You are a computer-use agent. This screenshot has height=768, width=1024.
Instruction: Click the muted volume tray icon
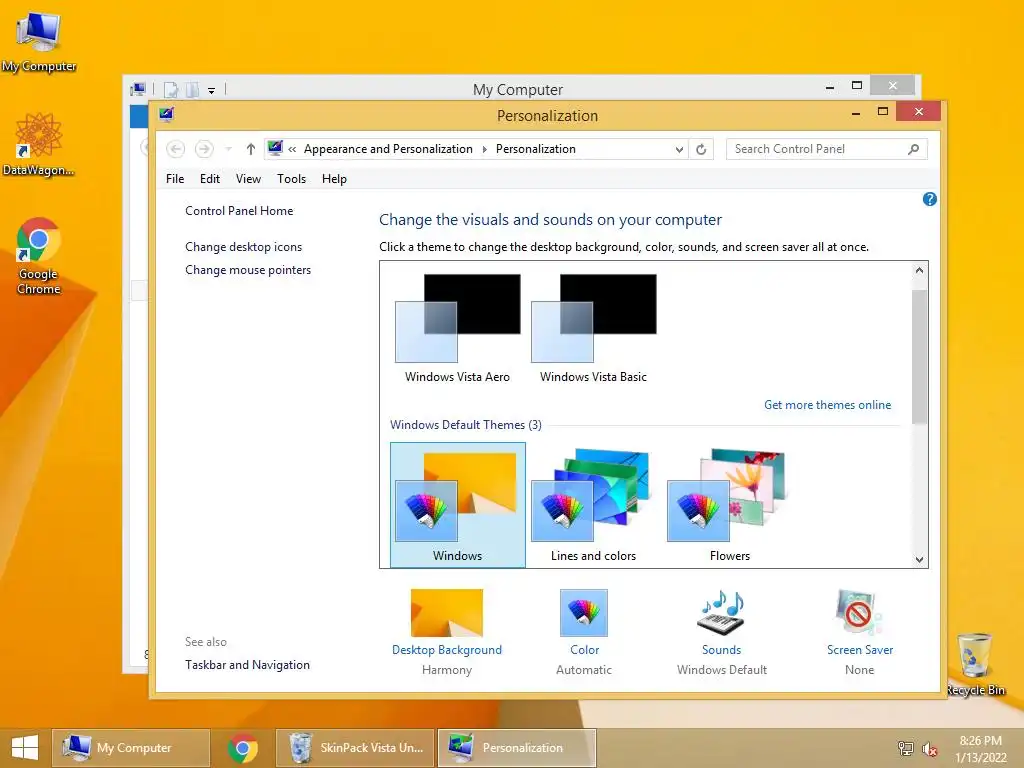929,749
